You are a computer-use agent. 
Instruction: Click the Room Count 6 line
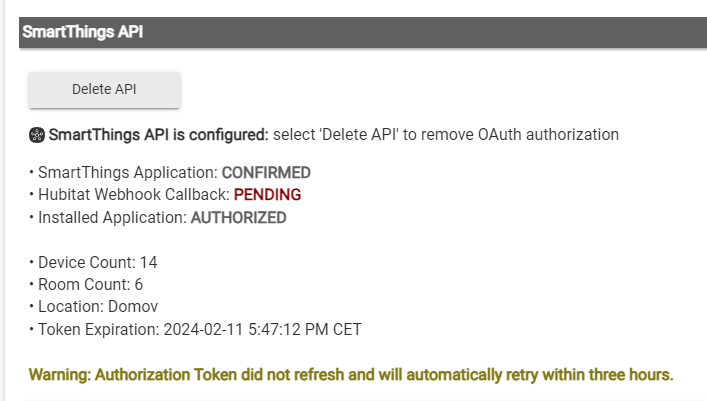point(86,285)
